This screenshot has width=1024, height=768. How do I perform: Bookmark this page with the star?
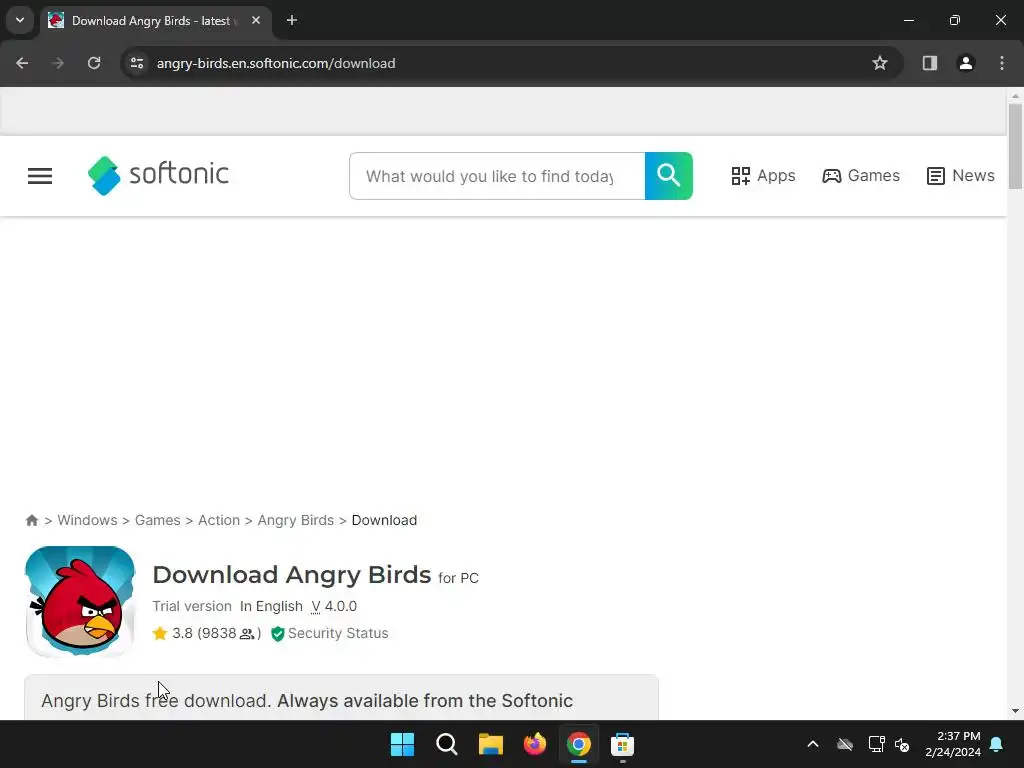pos(880,63)
